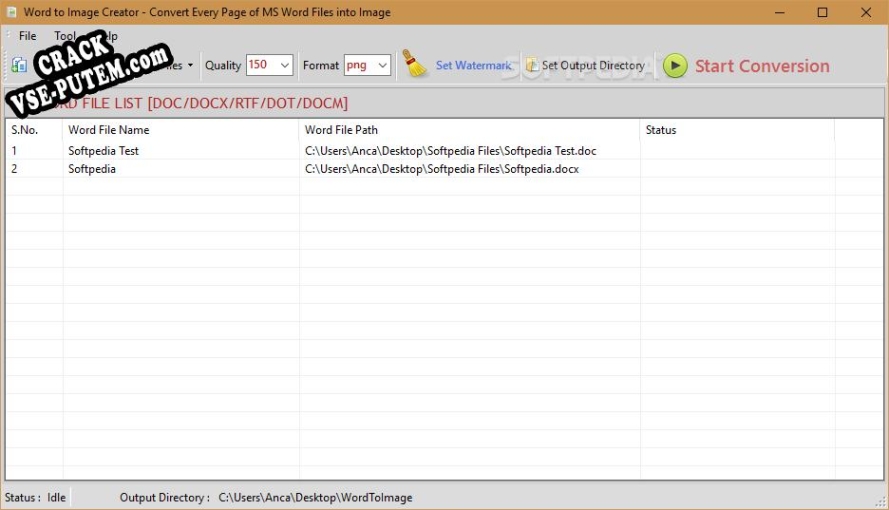Select the Softpedia Test file name
The width and height of the screenshot is (889, 510).
coord(103,151)
